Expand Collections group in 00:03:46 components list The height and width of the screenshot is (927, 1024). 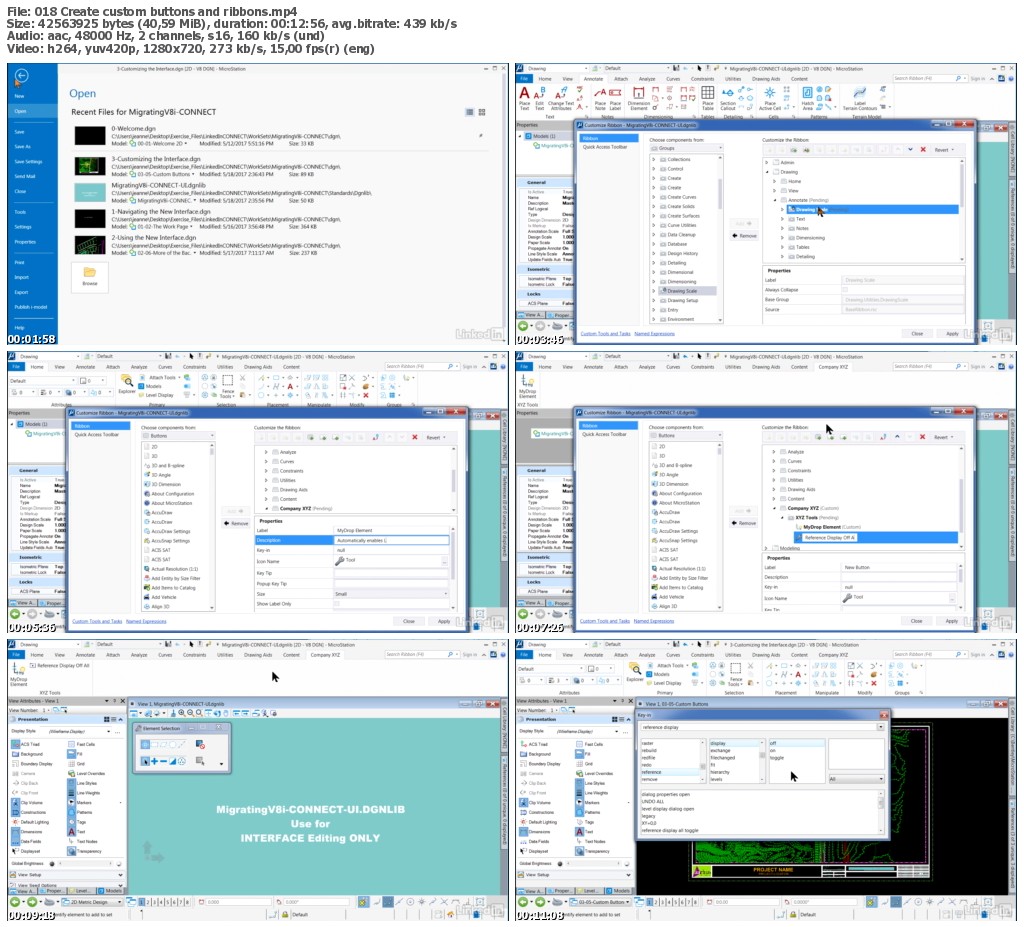click(654, 159)
